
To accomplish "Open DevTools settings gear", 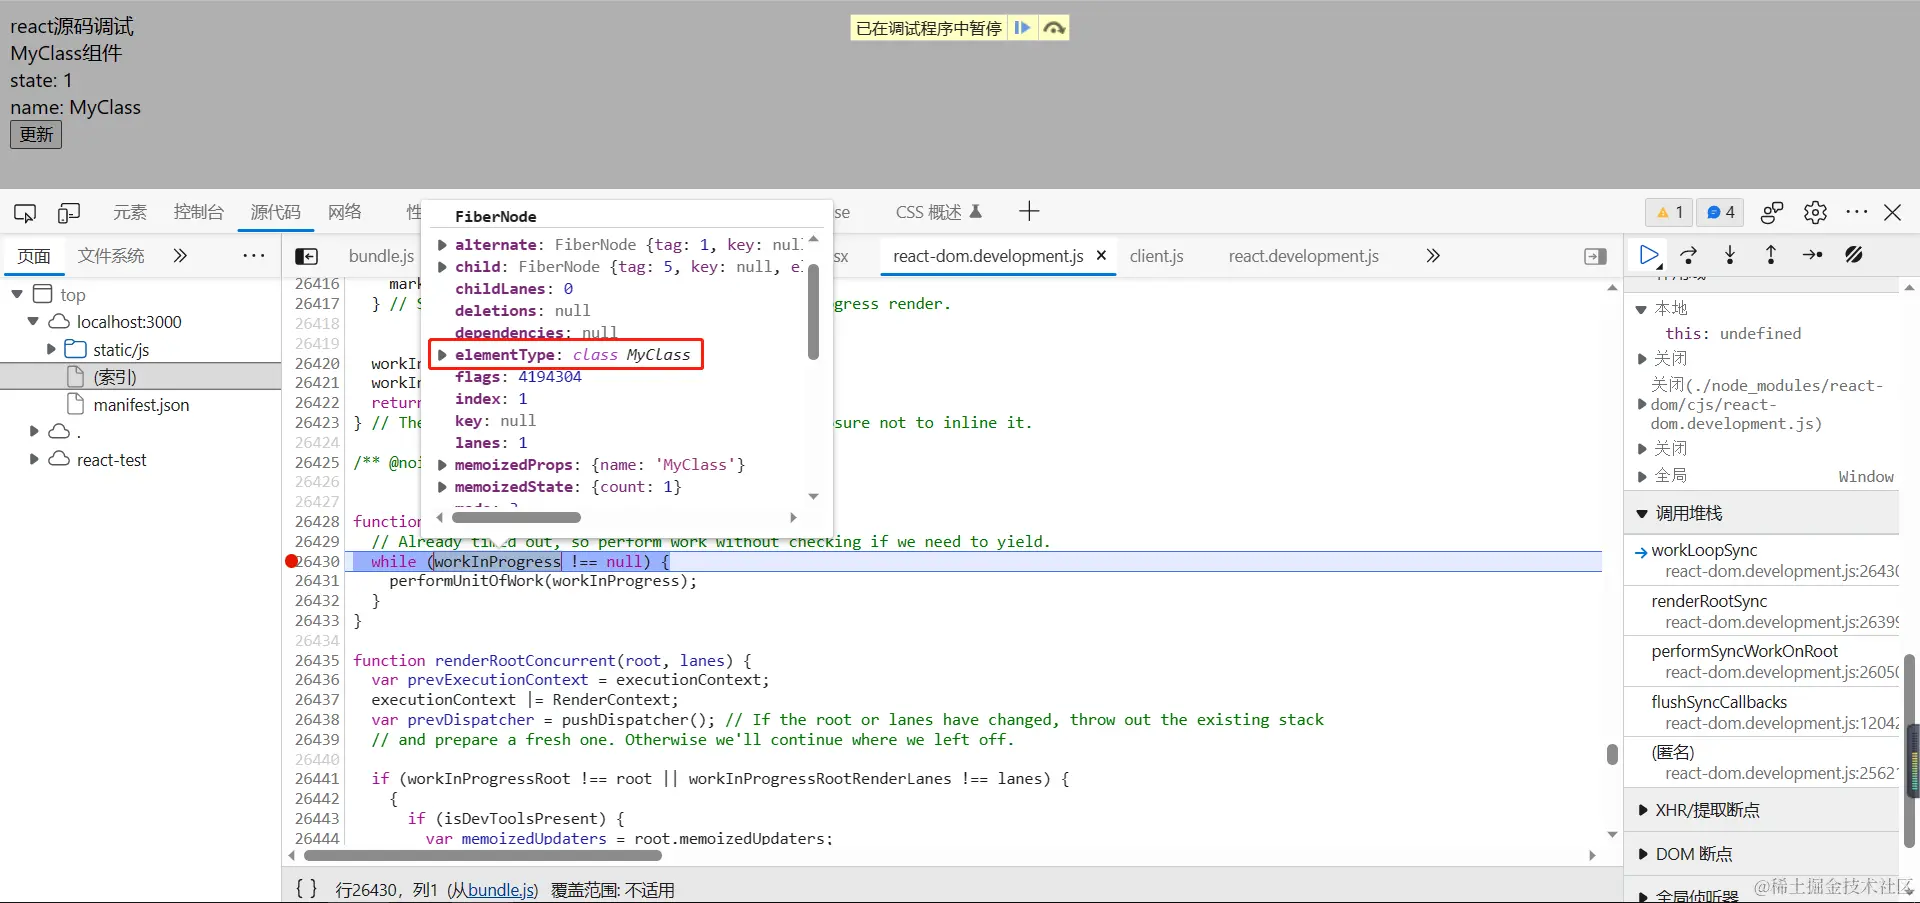I will (1815, 212).
